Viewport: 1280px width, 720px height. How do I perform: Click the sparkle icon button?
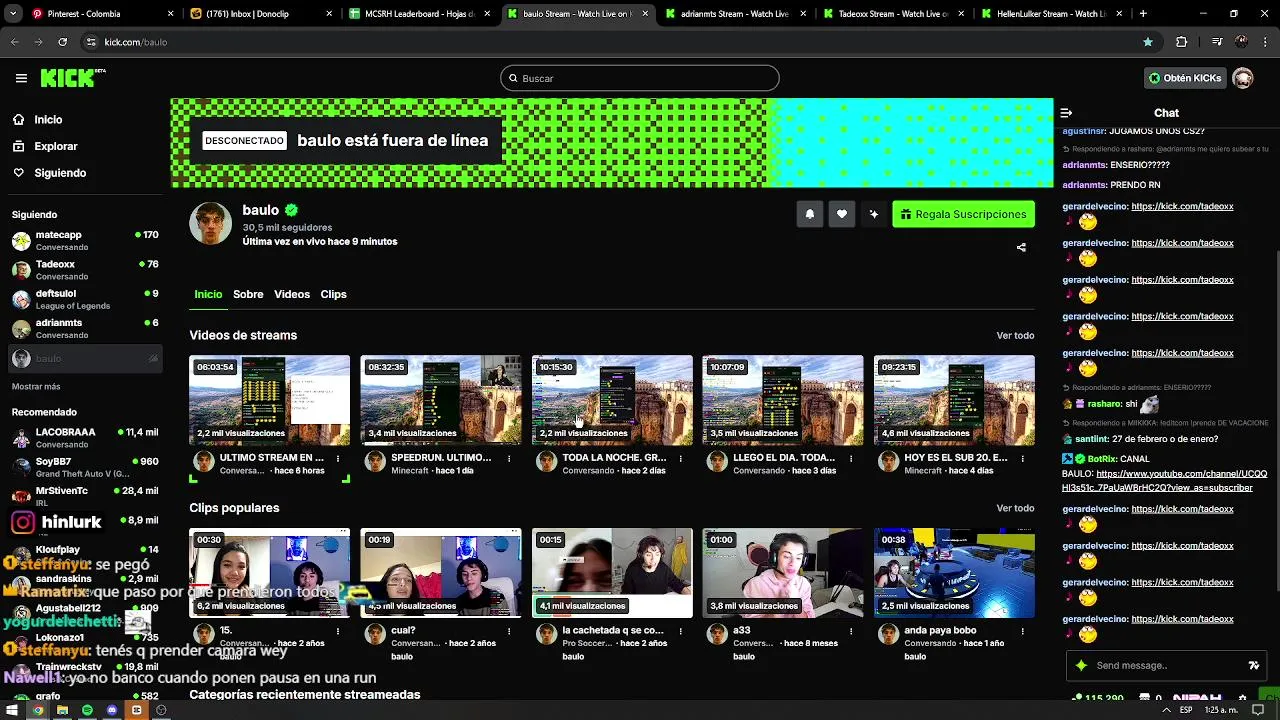(x=874, y=214)
